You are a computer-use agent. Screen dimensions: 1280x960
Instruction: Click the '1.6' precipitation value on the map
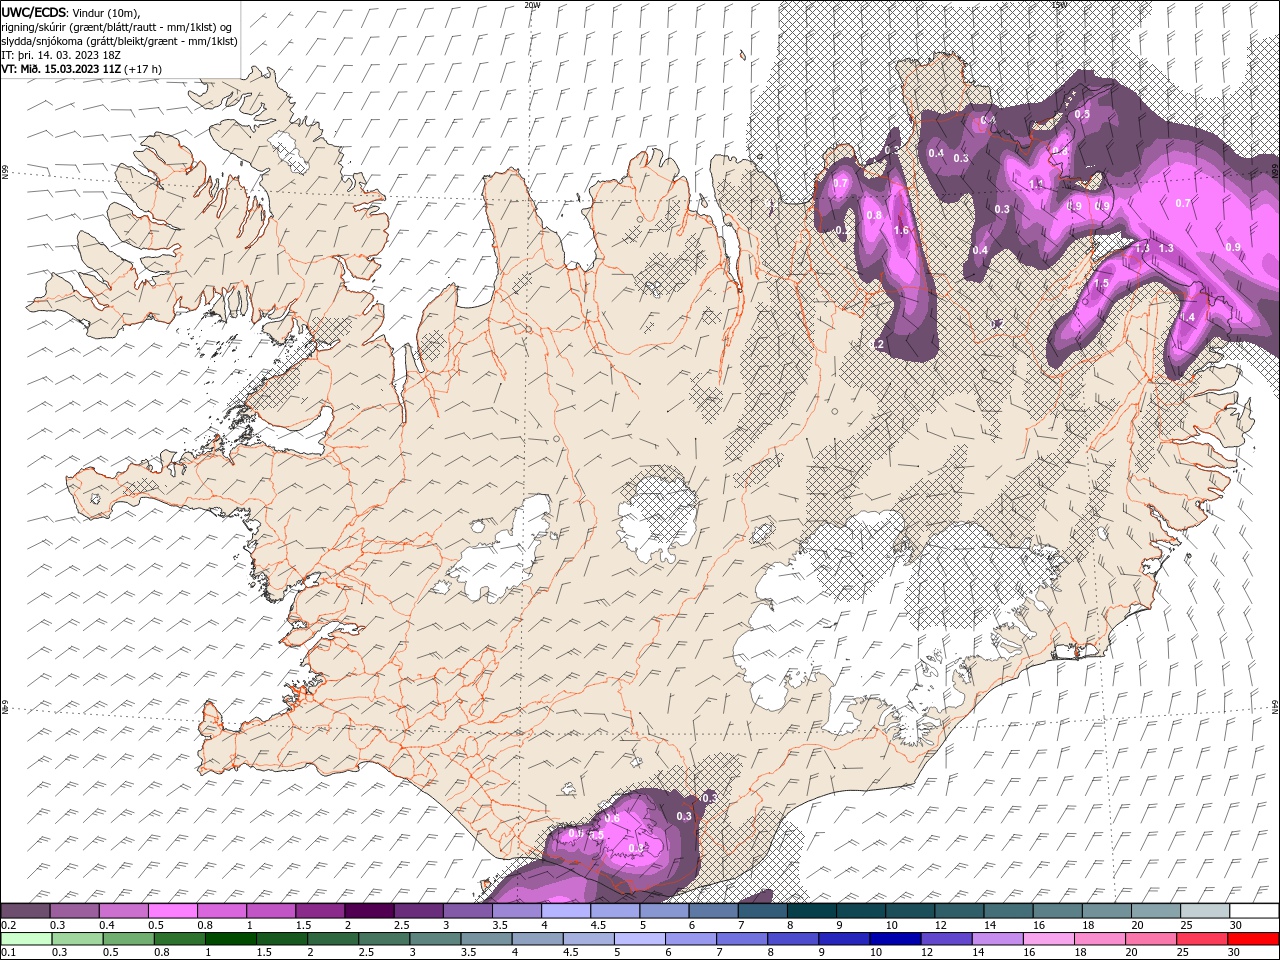pyautogui.click(x=901, y=231)
